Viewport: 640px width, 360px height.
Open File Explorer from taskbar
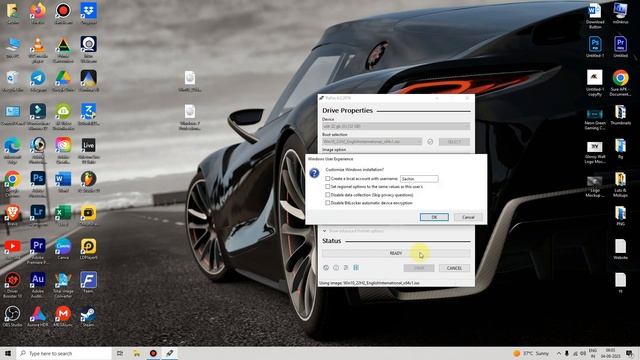click(x=136, y=353)
